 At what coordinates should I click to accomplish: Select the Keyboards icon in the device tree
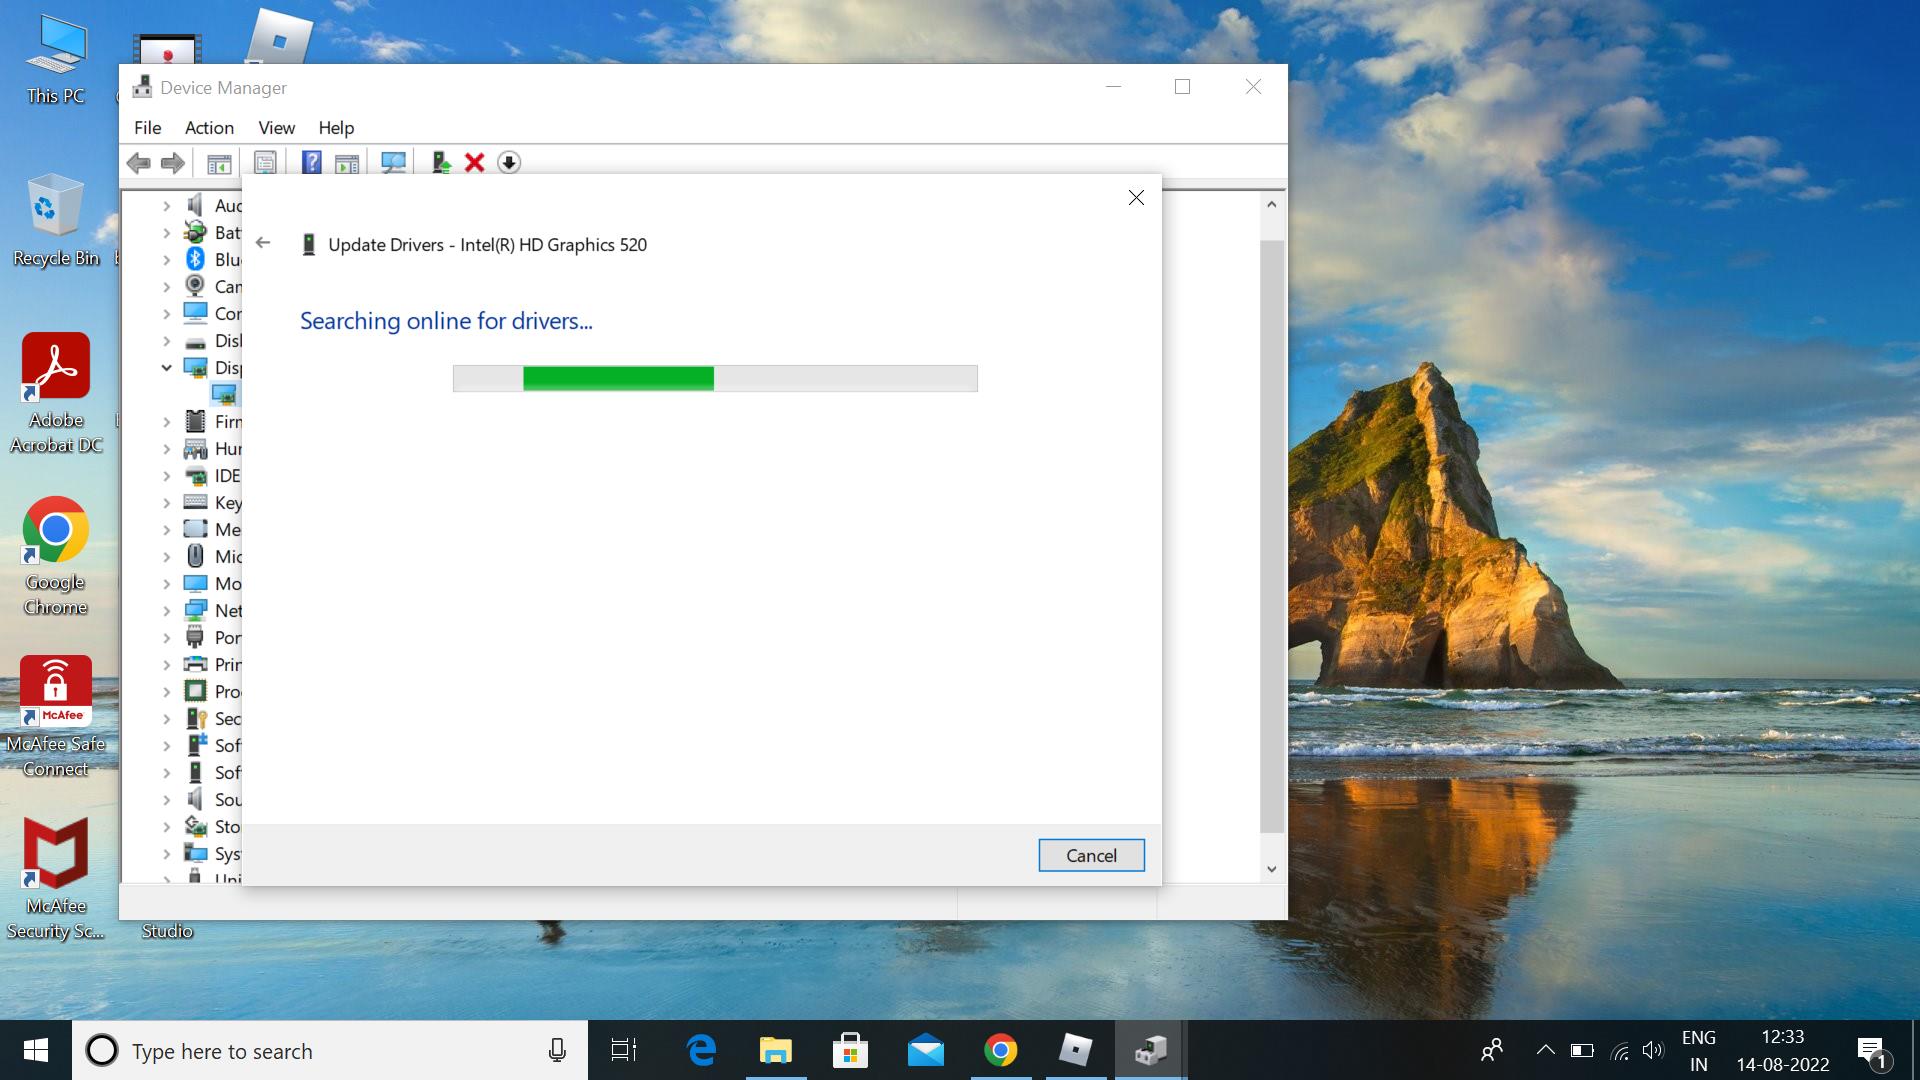click(x=195, y=502)
